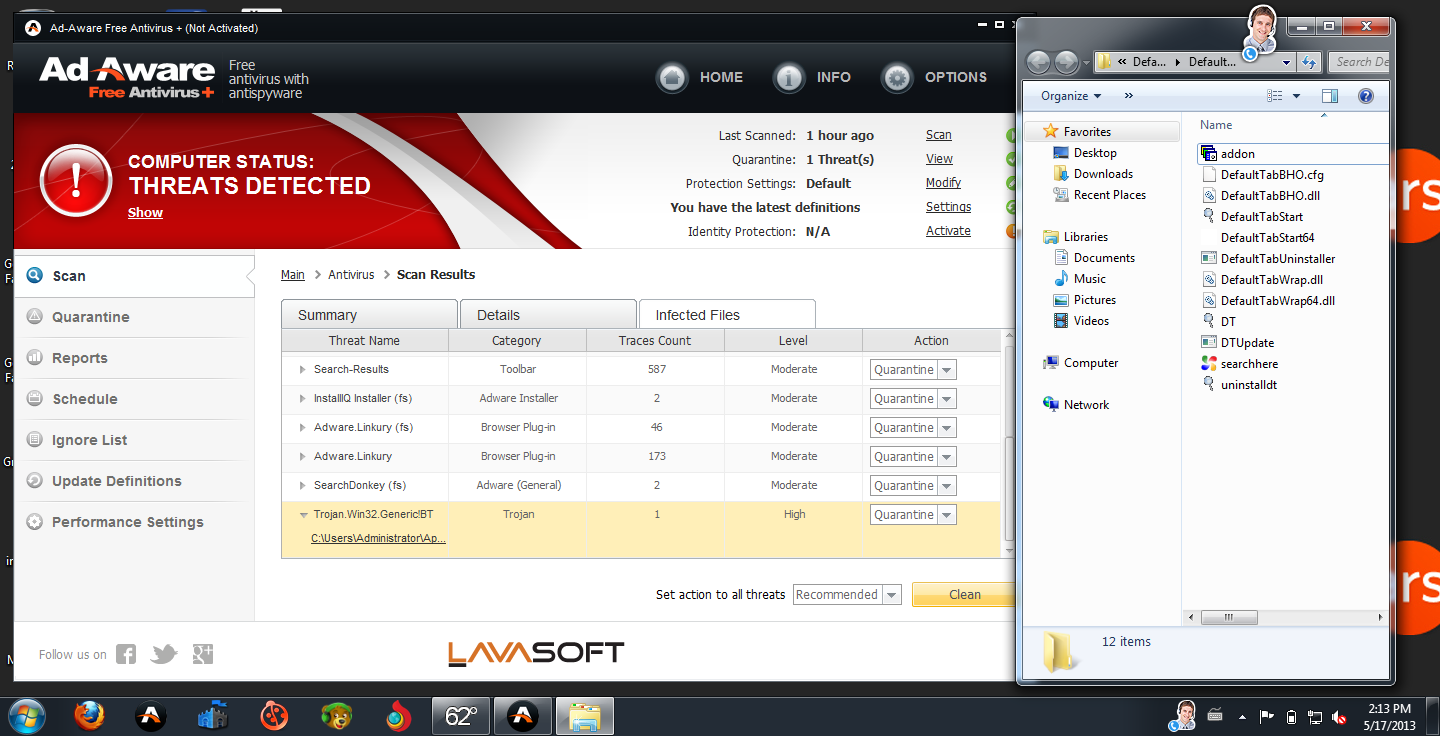Click the Modify protection settings link

coord(943,183)
